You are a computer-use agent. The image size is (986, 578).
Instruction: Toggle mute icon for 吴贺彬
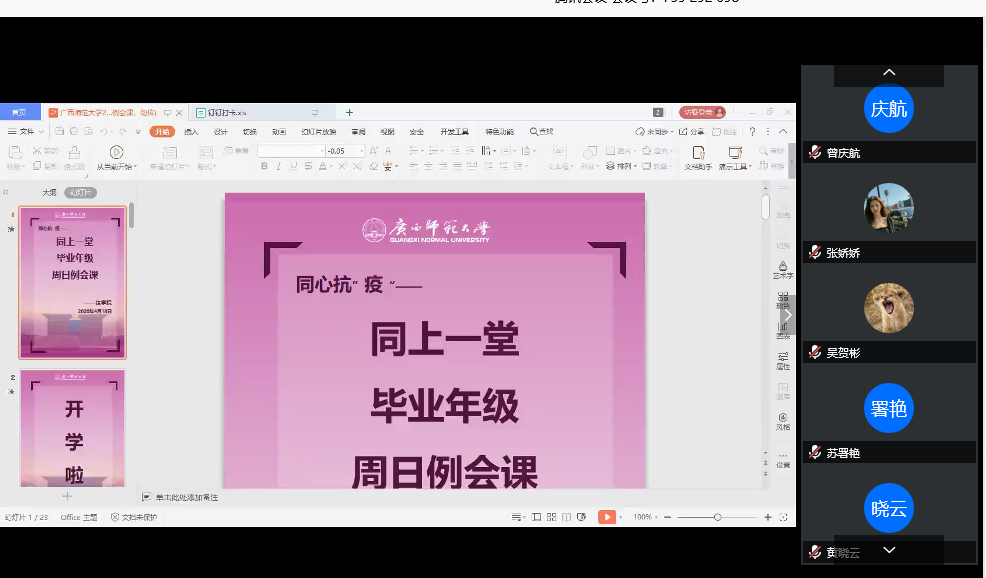(815, 352)
